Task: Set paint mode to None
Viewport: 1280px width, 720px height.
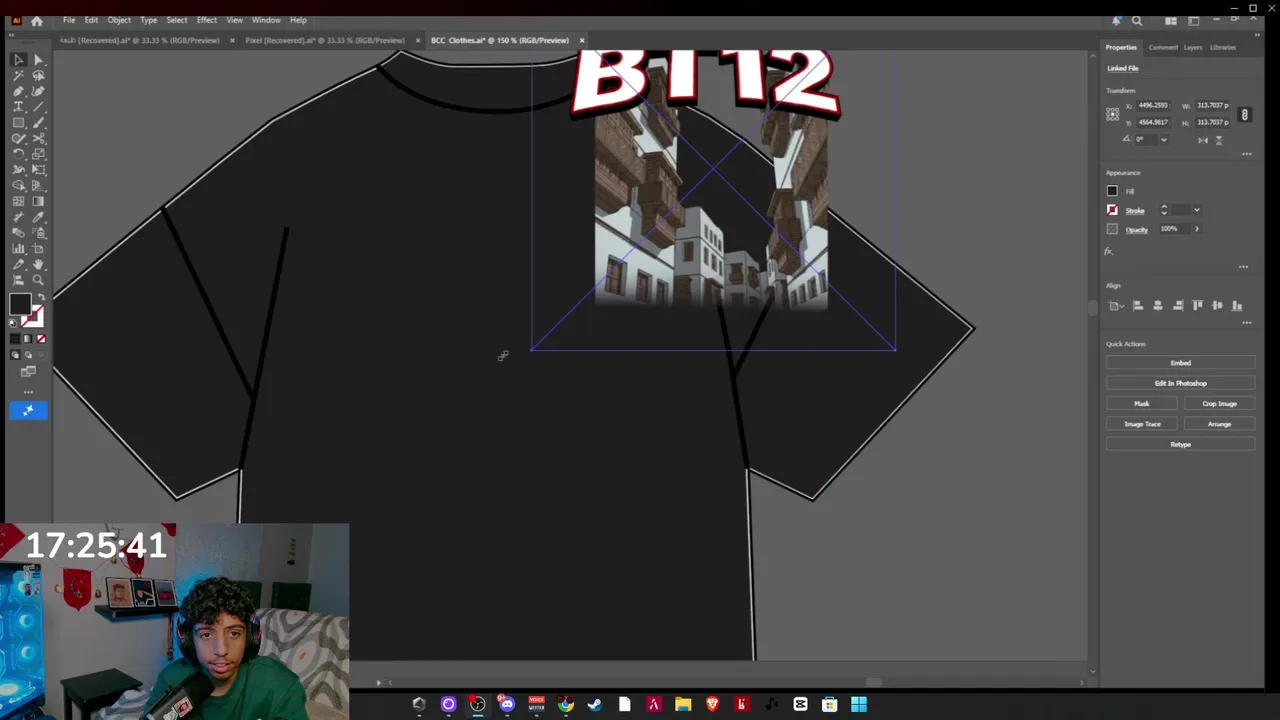Action: tap(41, 339)
